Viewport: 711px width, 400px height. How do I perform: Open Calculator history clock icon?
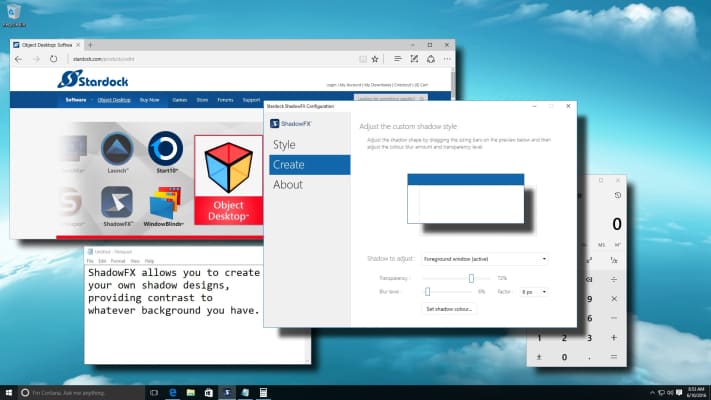617,195
